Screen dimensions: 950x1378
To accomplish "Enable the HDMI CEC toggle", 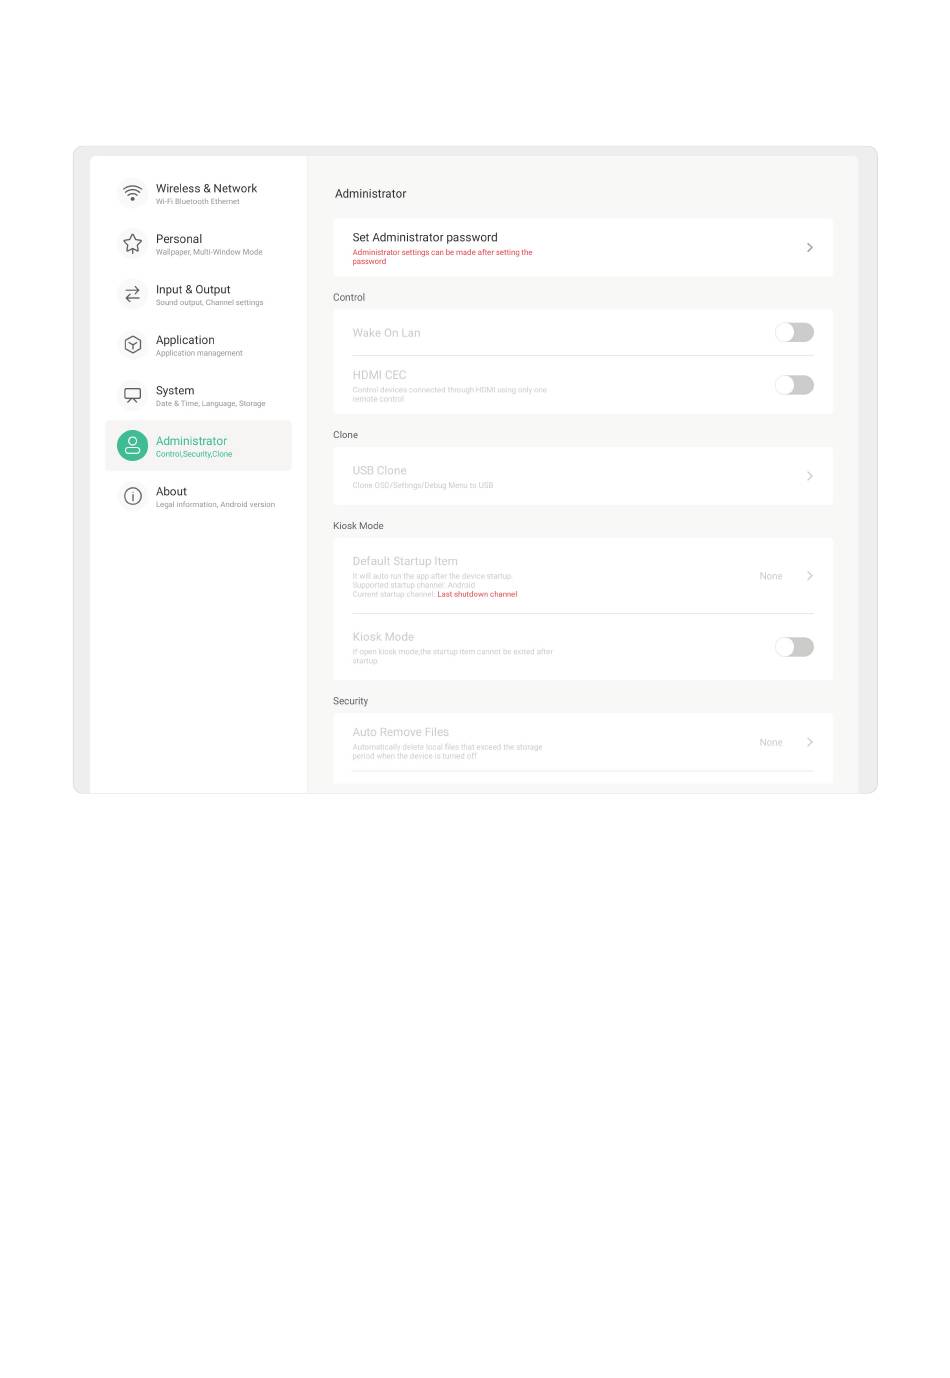I will [x=794, y=384].
